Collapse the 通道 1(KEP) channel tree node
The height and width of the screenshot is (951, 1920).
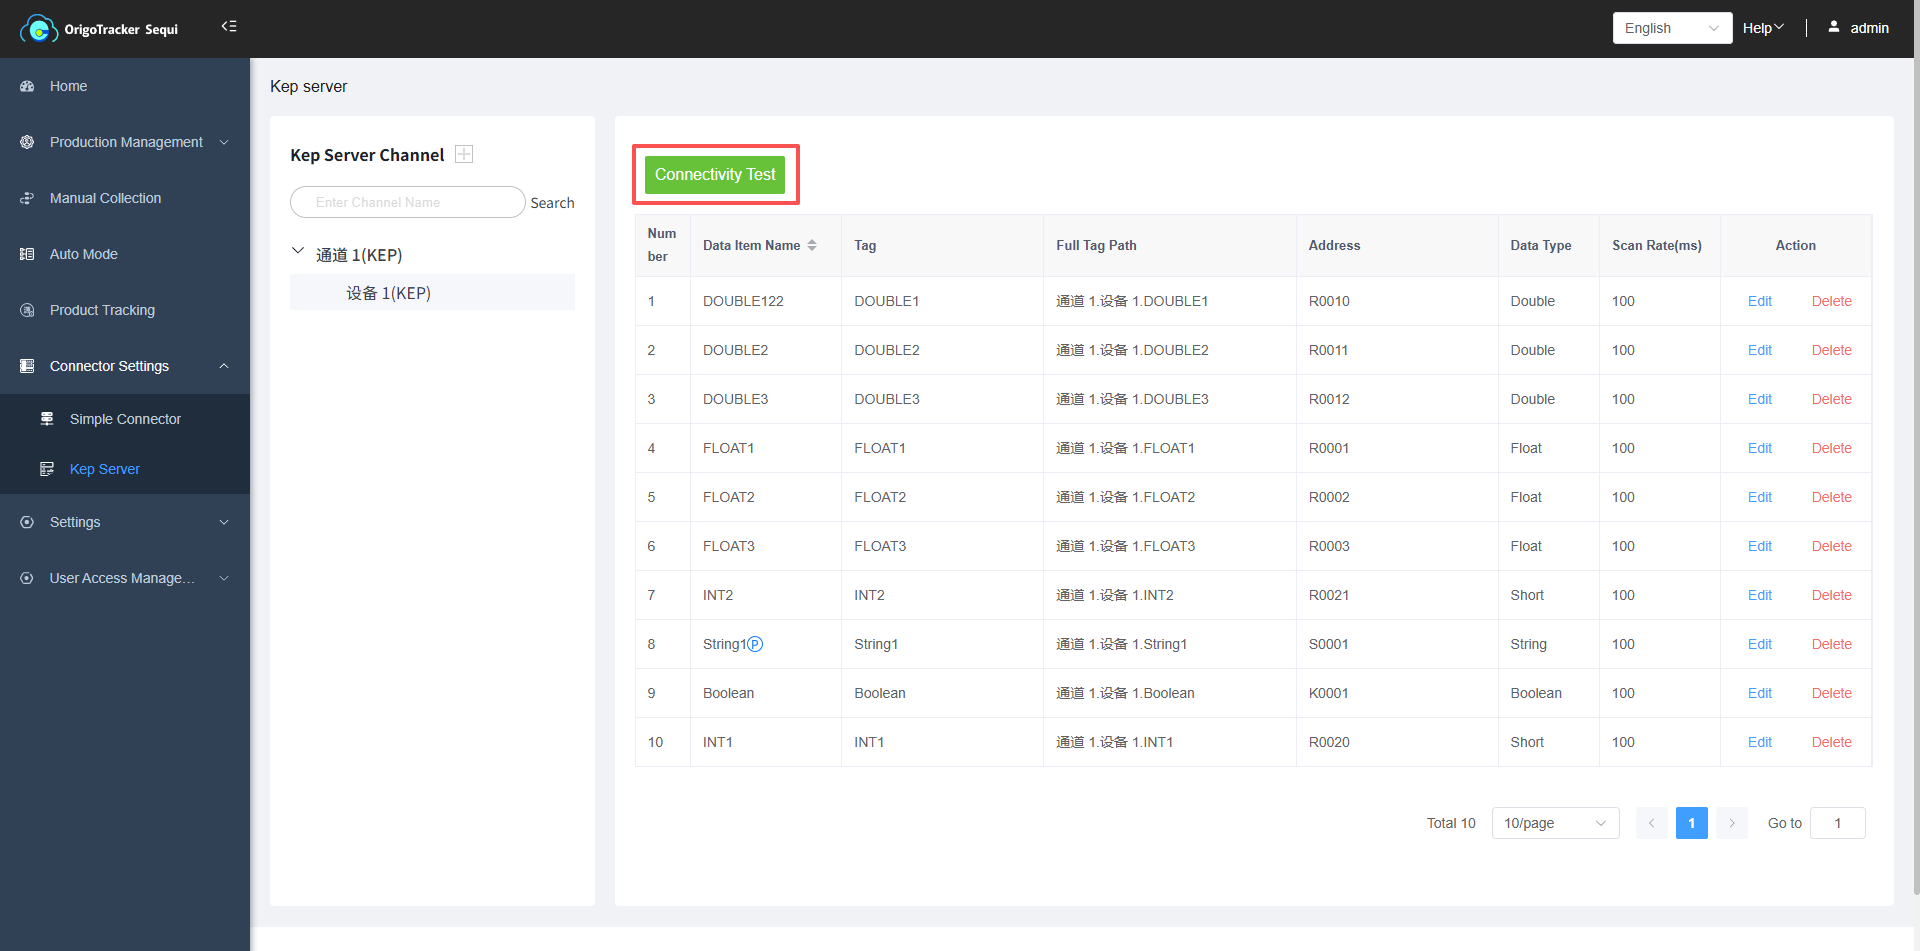click(298, 251)
